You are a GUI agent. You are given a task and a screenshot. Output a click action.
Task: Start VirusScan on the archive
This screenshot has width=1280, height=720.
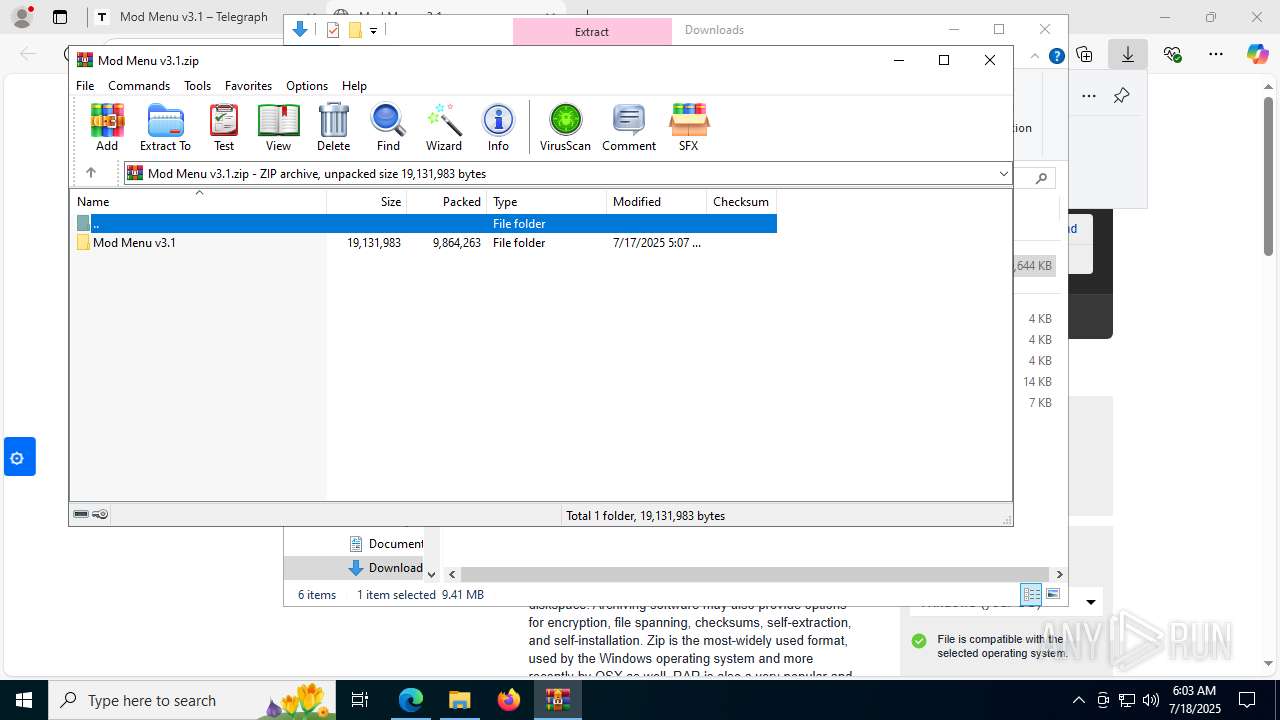click(565, 127)
